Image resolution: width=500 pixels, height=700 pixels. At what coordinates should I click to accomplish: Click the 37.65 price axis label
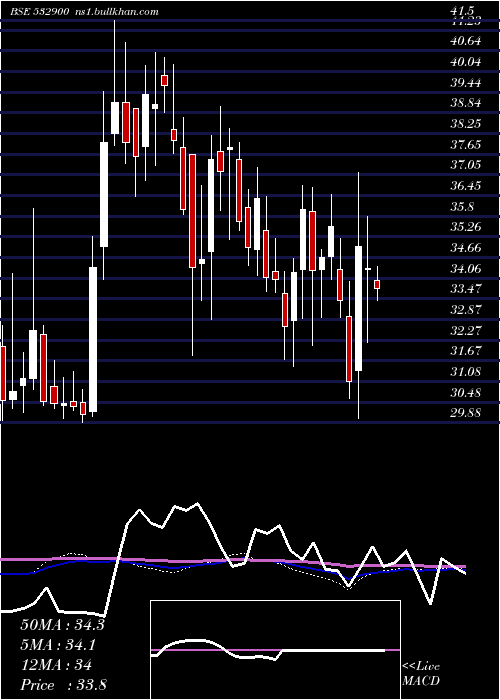(x=466, y=145)
